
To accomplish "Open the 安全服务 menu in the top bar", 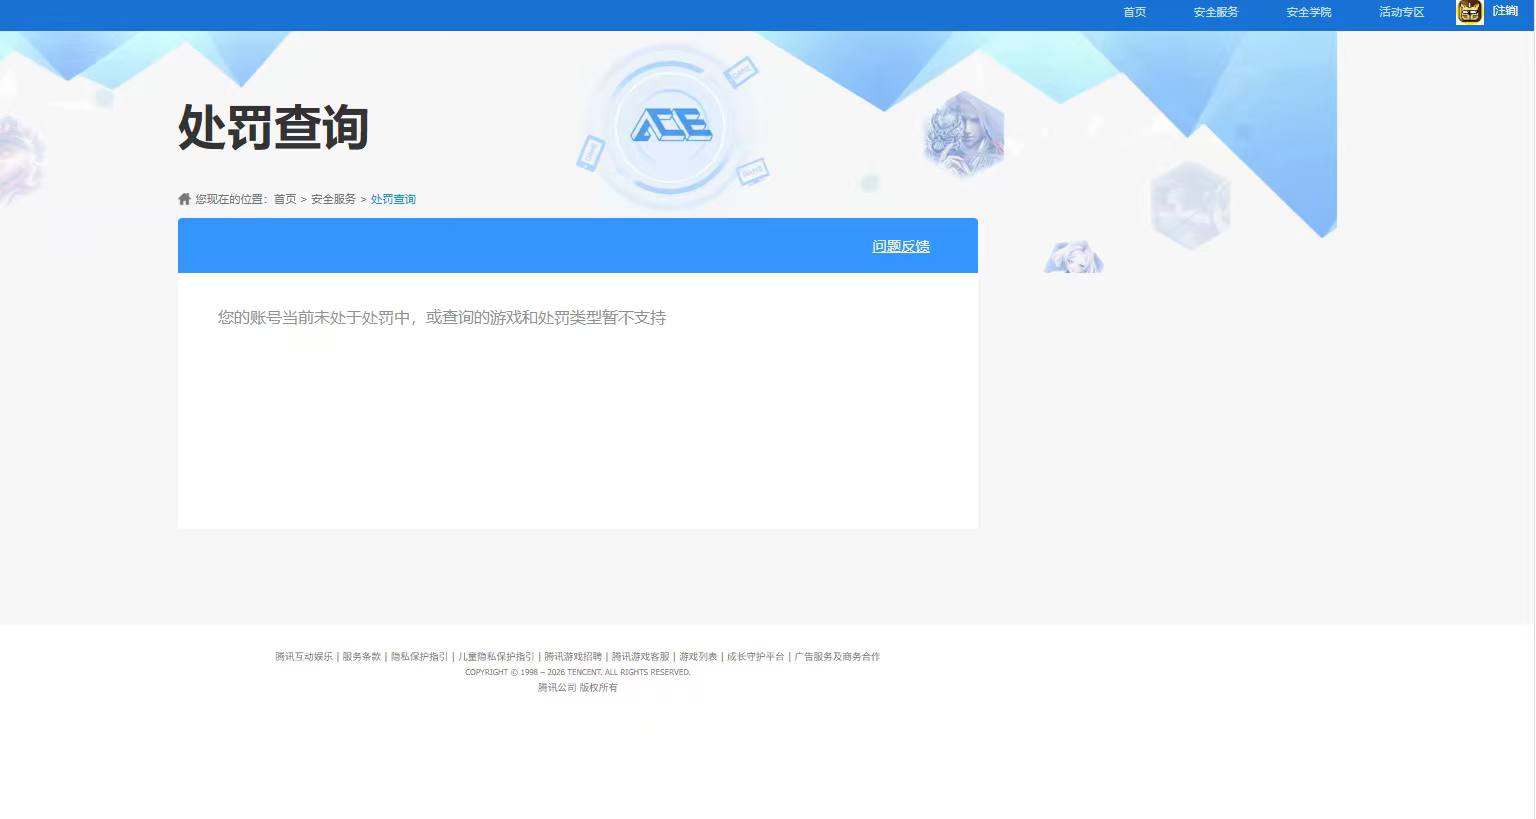I will coord(1216,12).
